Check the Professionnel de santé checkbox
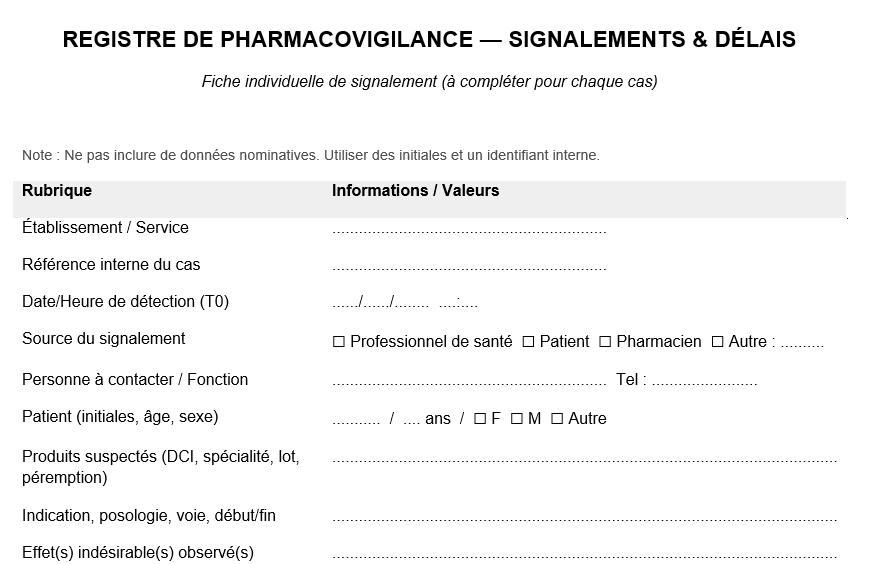This screenshot has height=564, width=875. pos(339,342)
